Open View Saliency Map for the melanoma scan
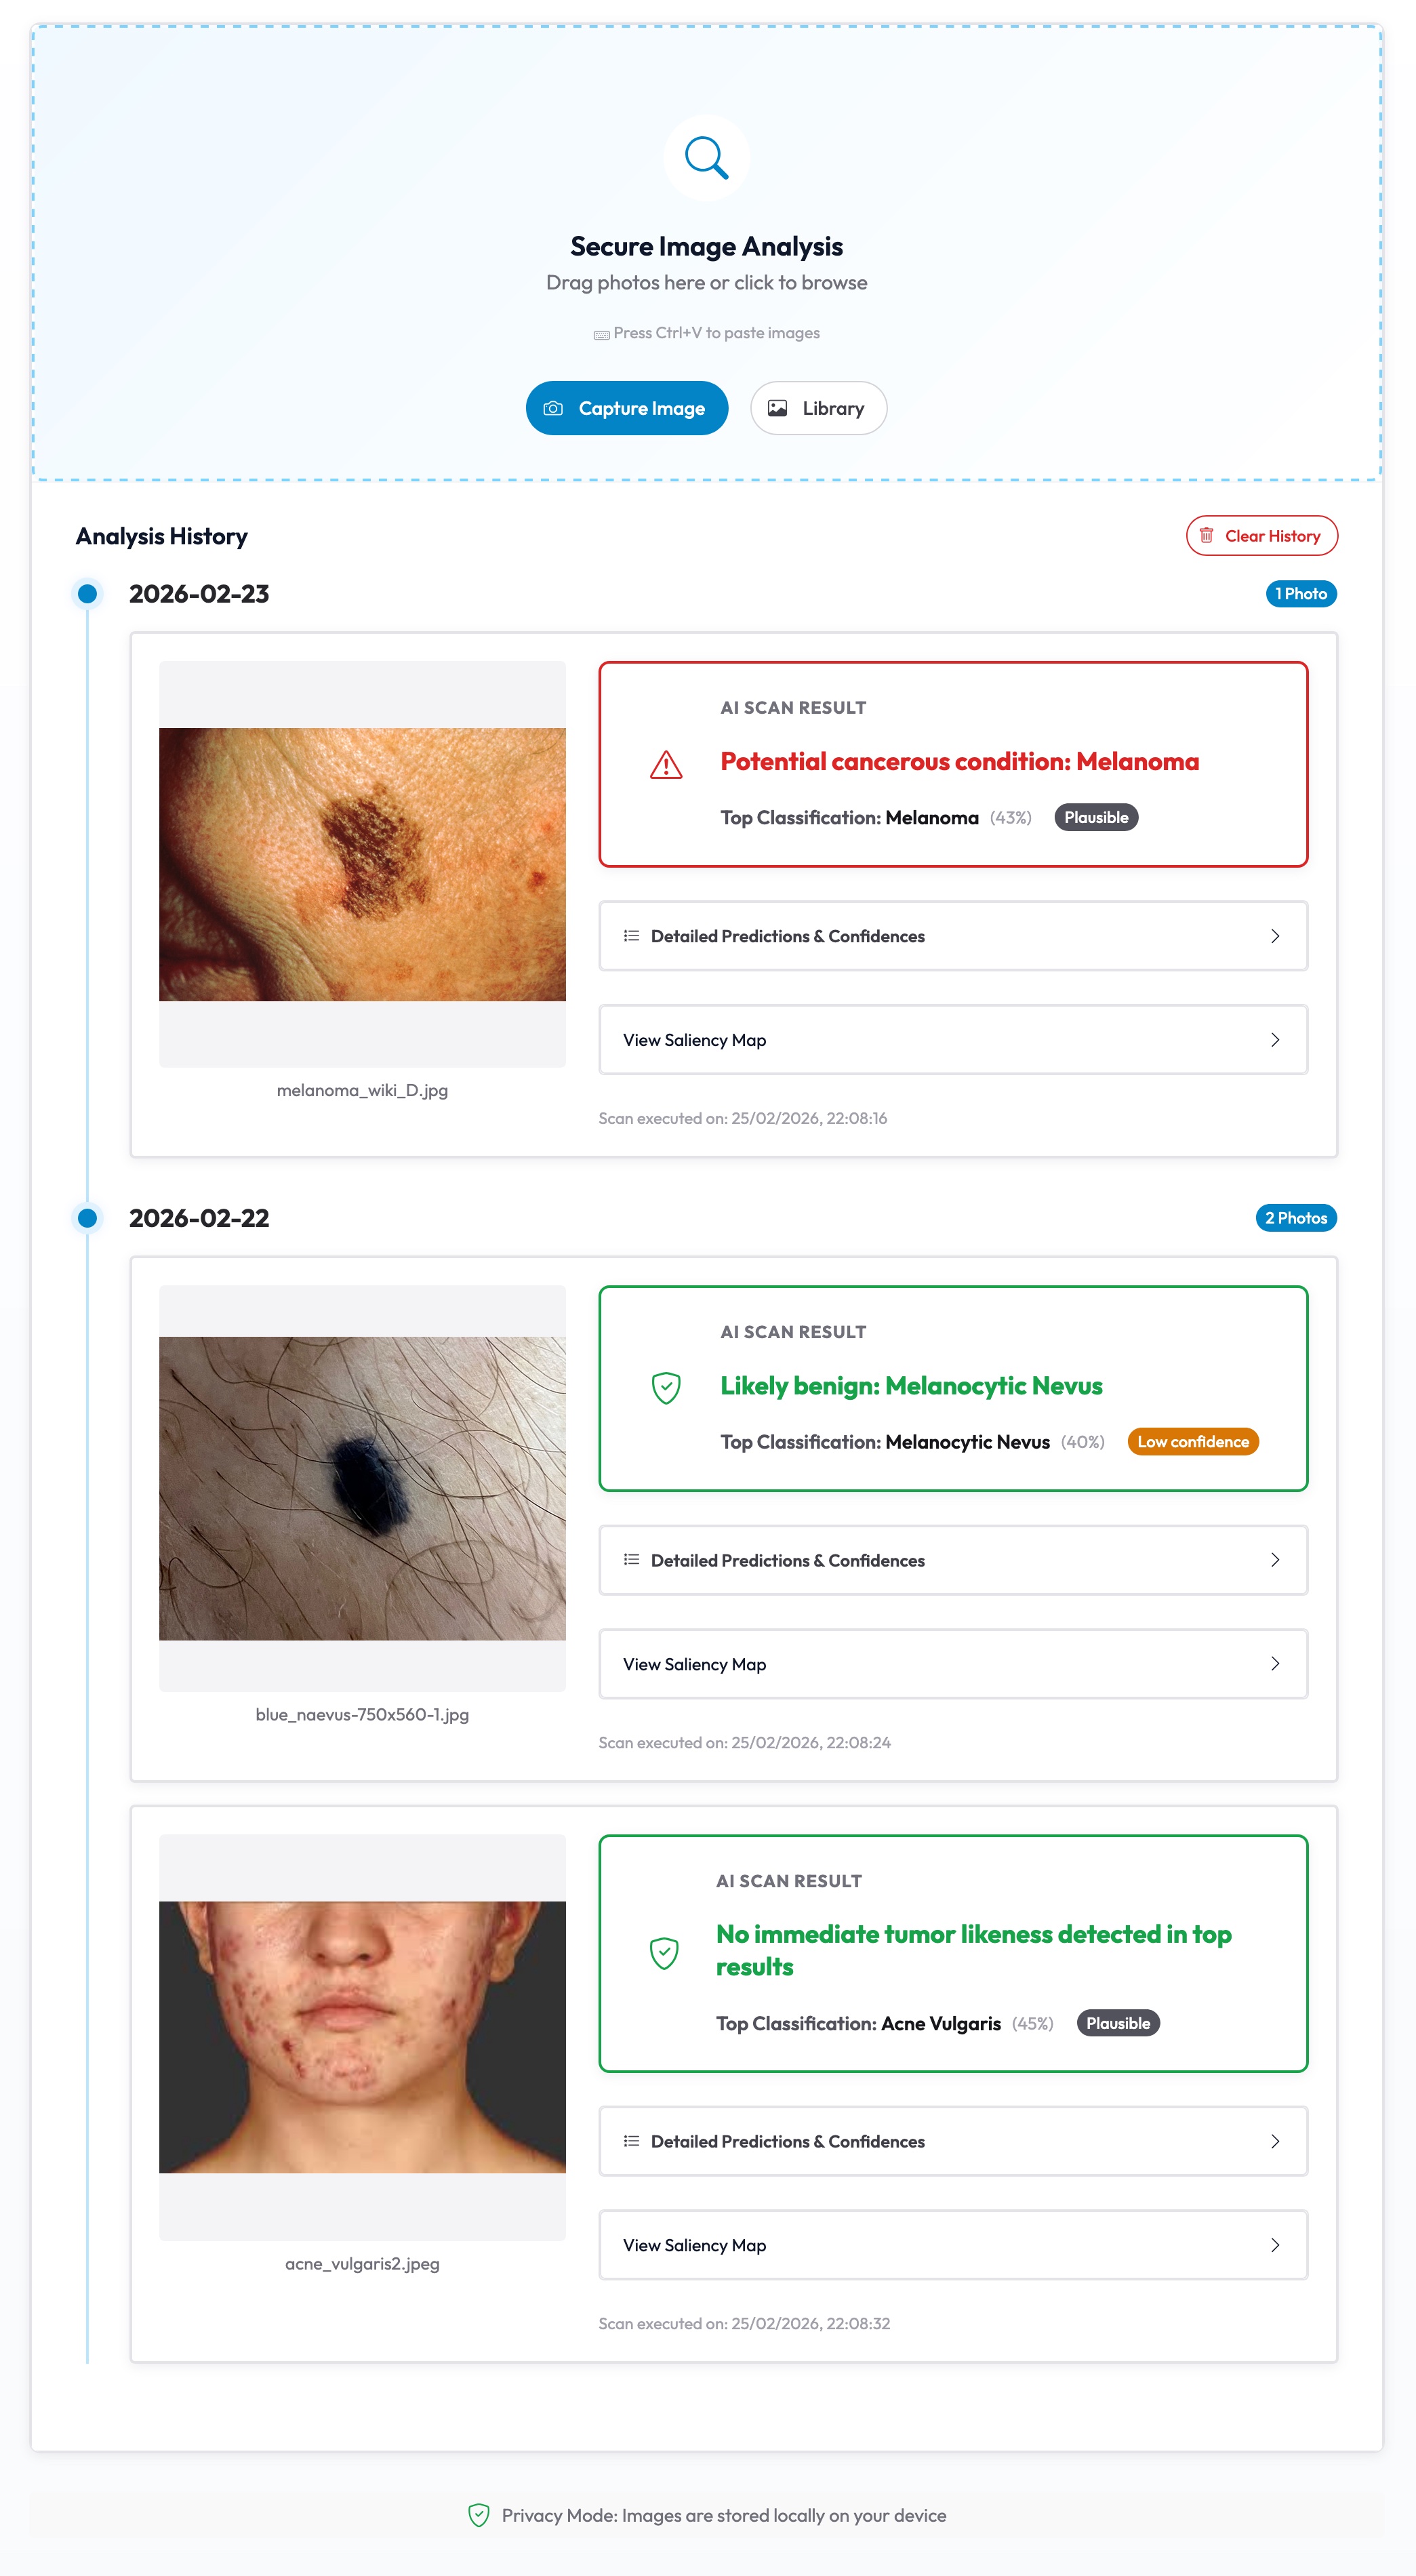The width and height of the screenshot is (1416, 2576). pyautogui.click(x=953, y=1040)
